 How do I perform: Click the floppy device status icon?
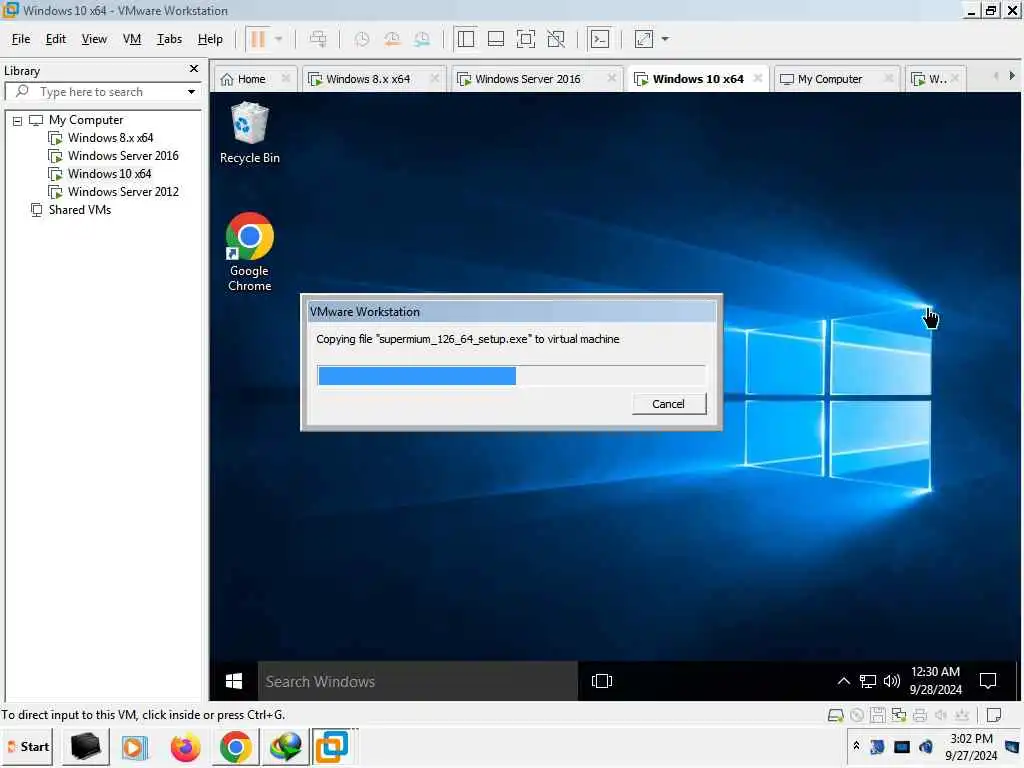click(878, 716)
